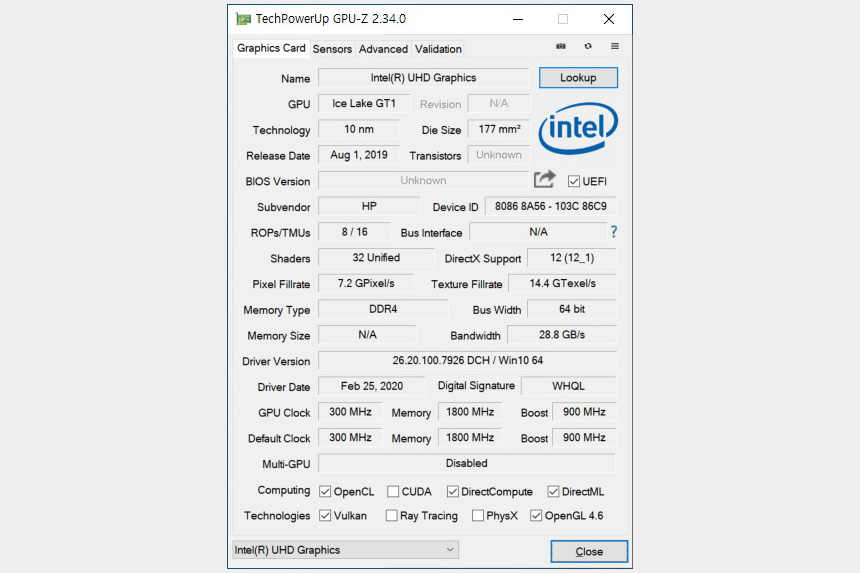Click the Transistors value Unknown
The image size is (860, 573).
(499, 155)
